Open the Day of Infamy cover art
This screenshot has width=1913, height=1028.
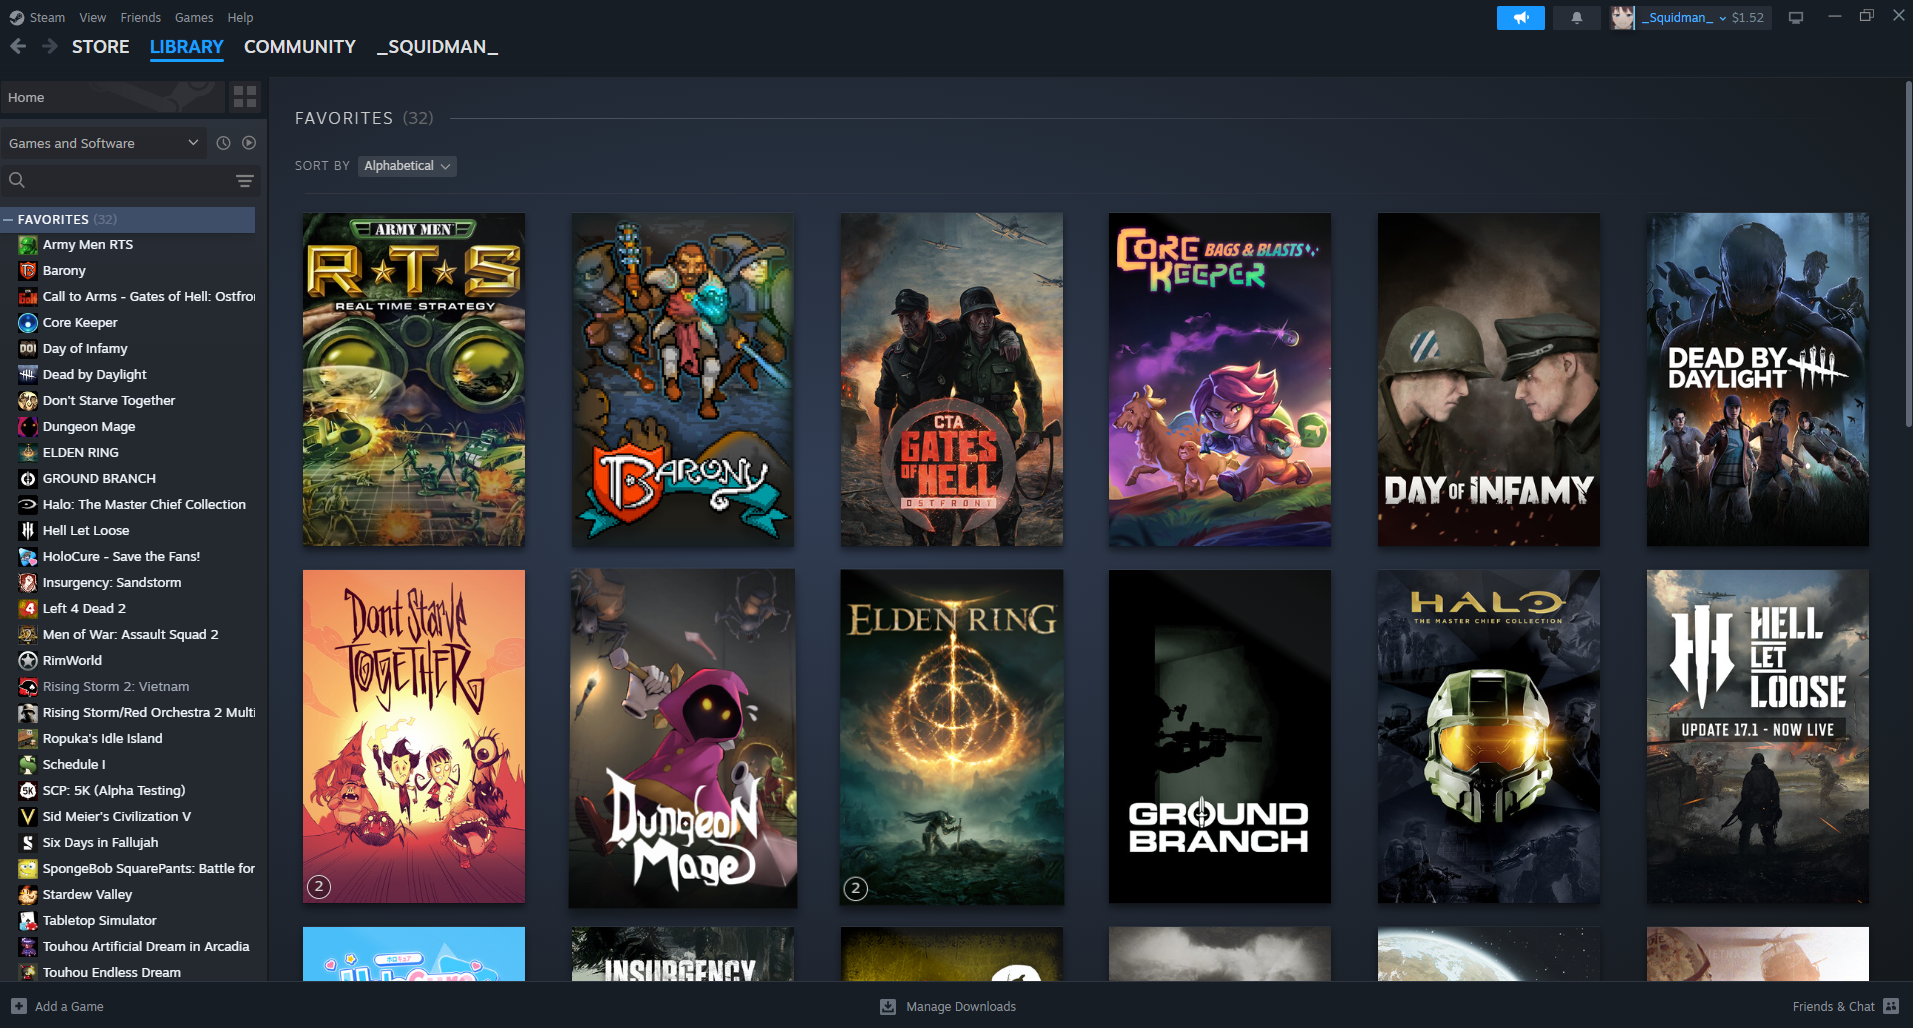[1489, 380]
